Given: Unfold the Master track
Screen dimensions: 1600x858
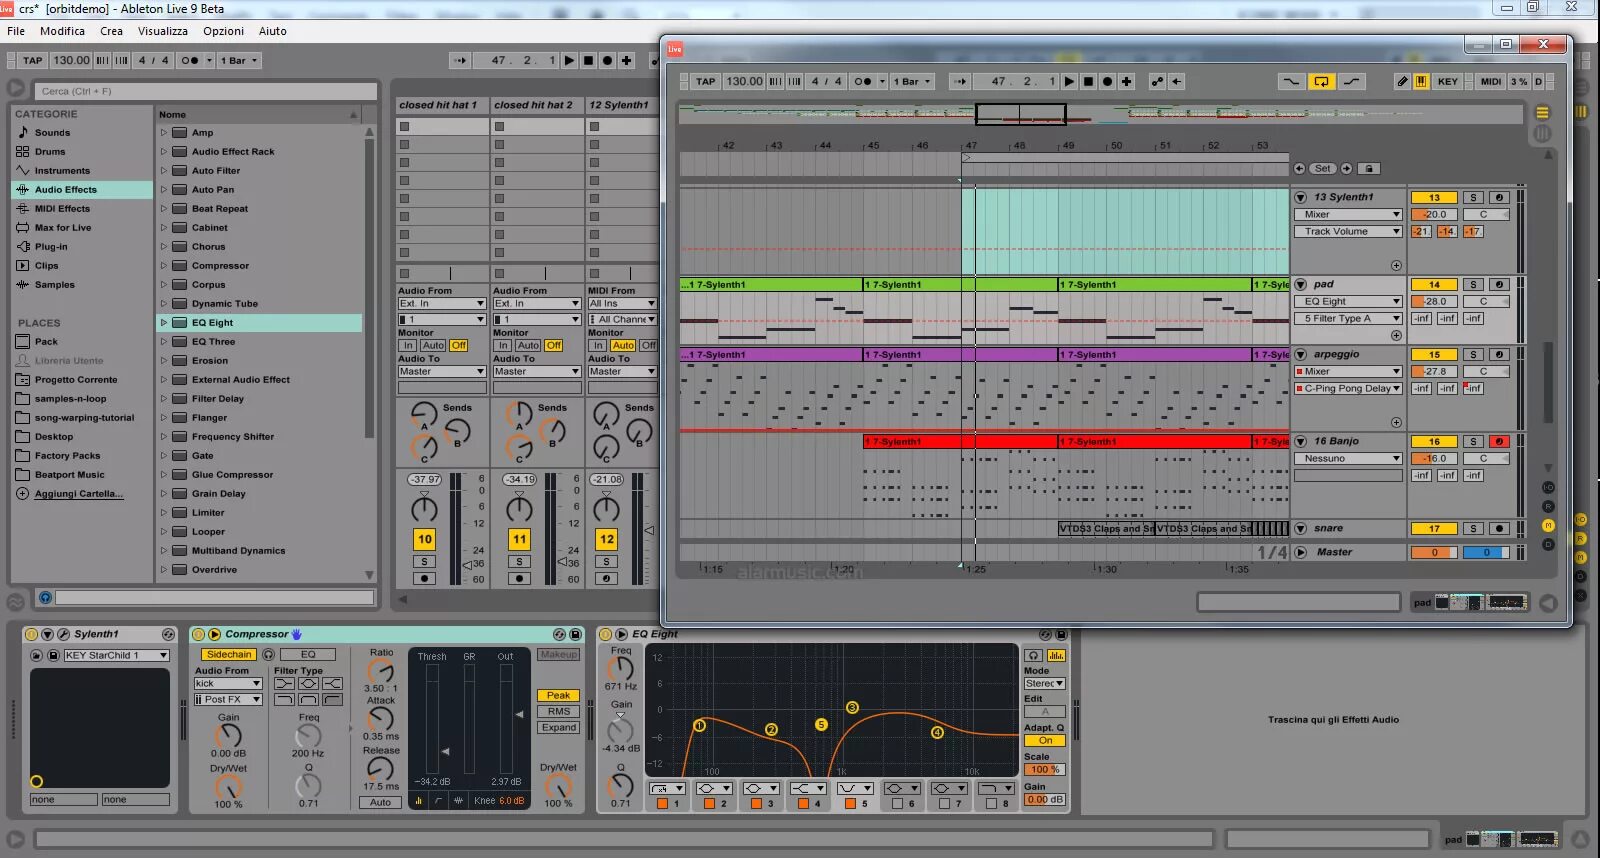Looking at the screenshot, I should (x=1301, y=552).
